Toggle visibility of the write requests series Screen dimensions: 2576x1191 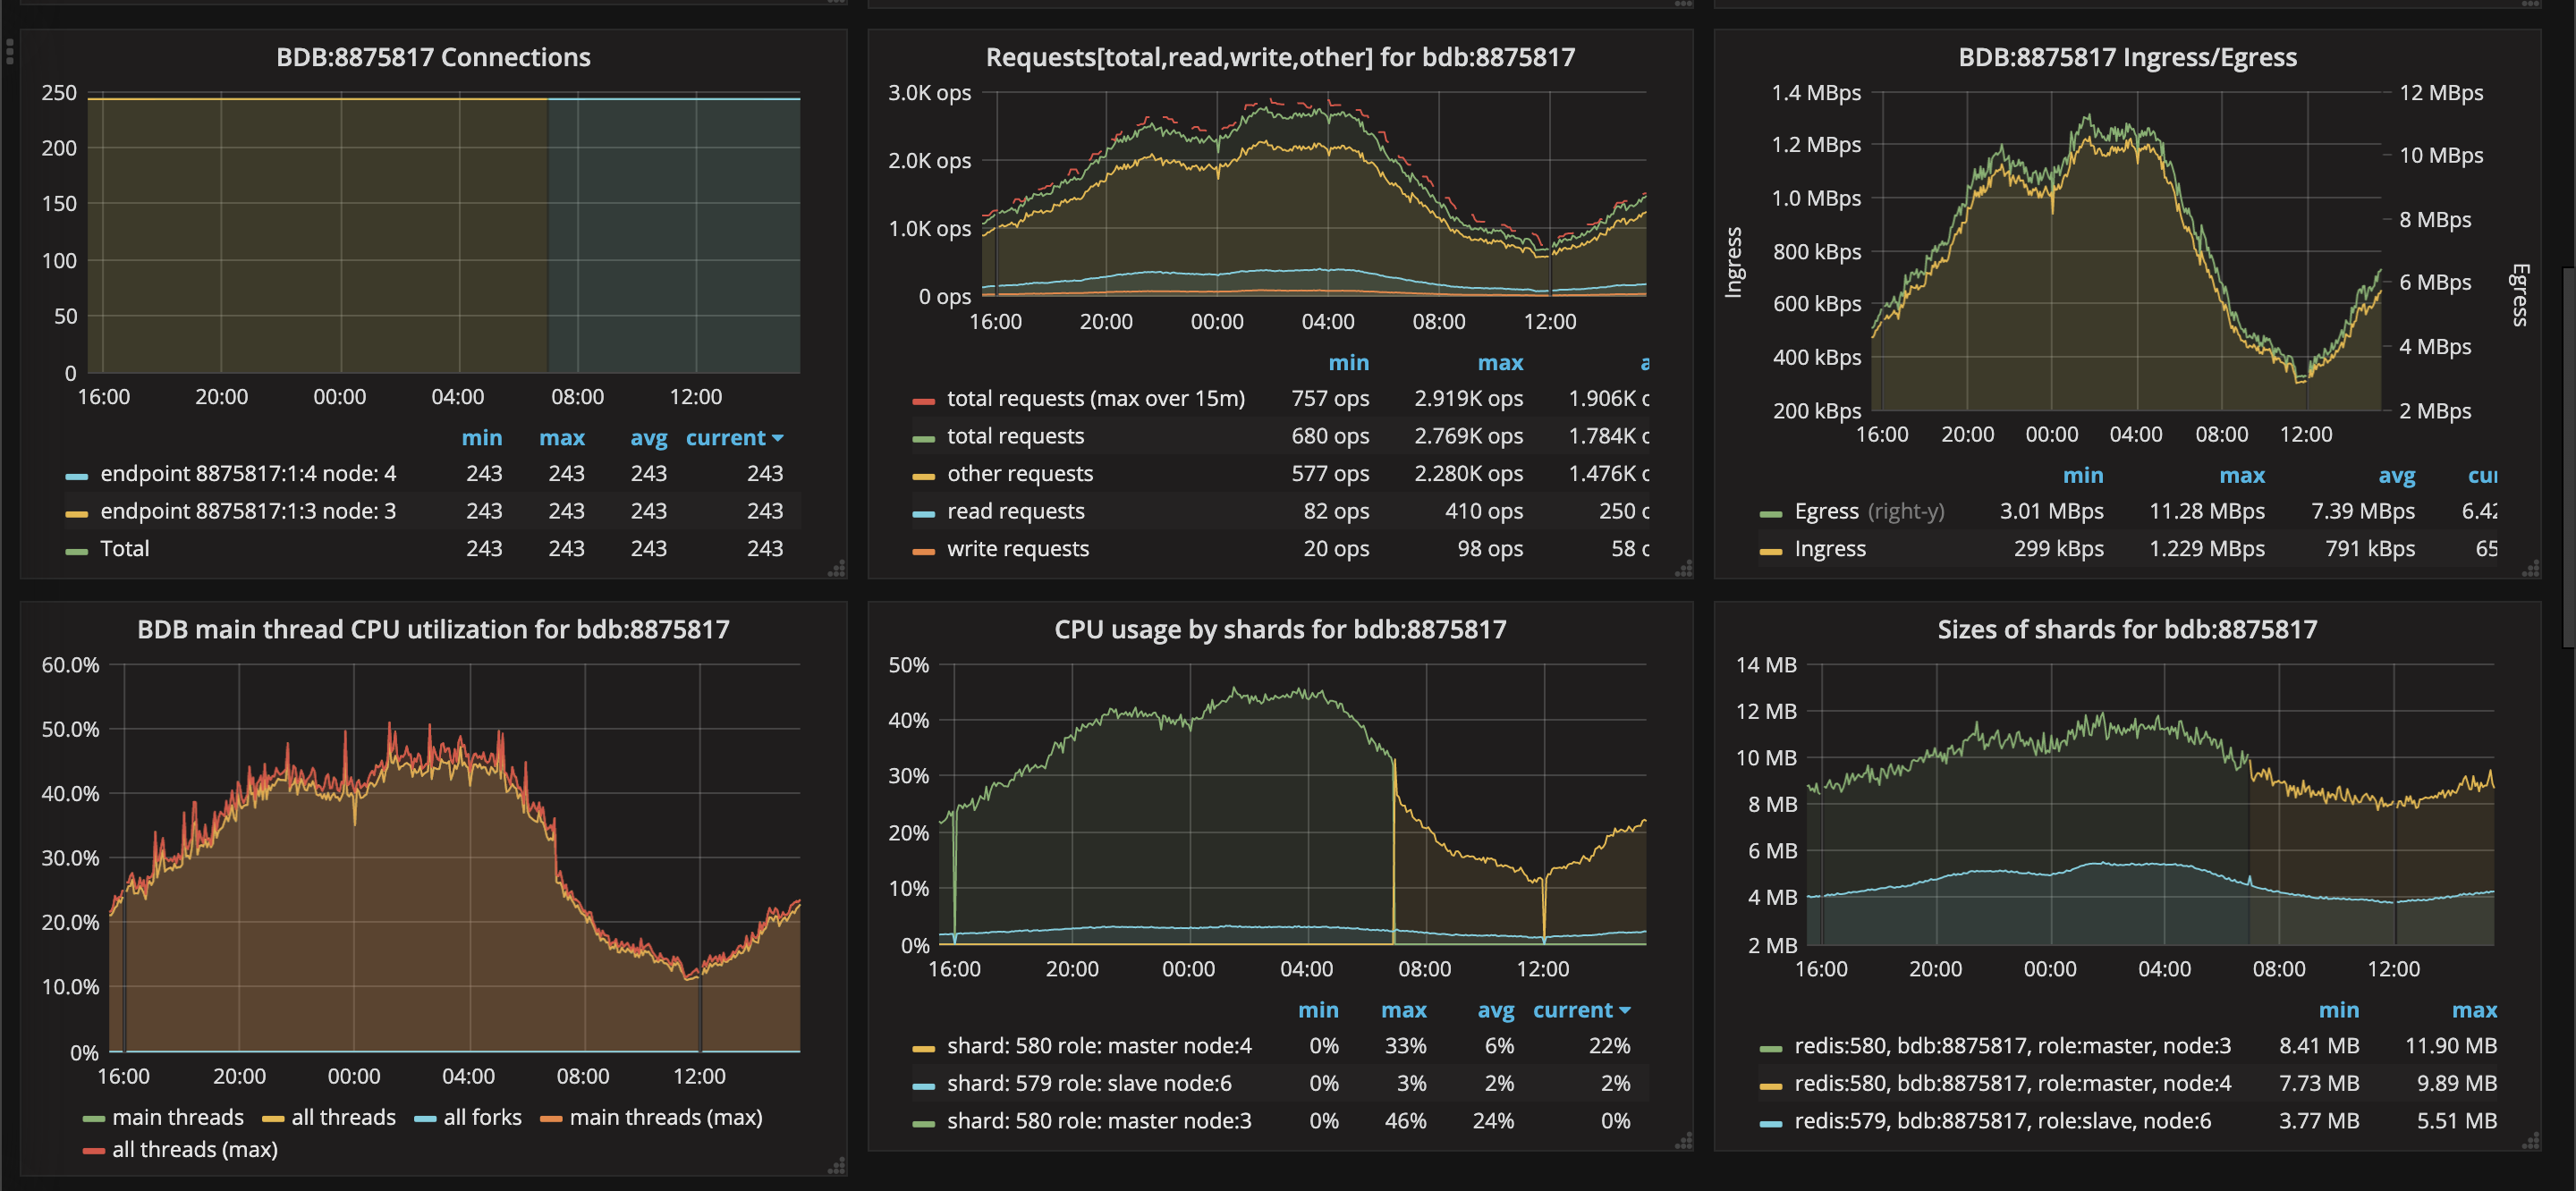1017,548
